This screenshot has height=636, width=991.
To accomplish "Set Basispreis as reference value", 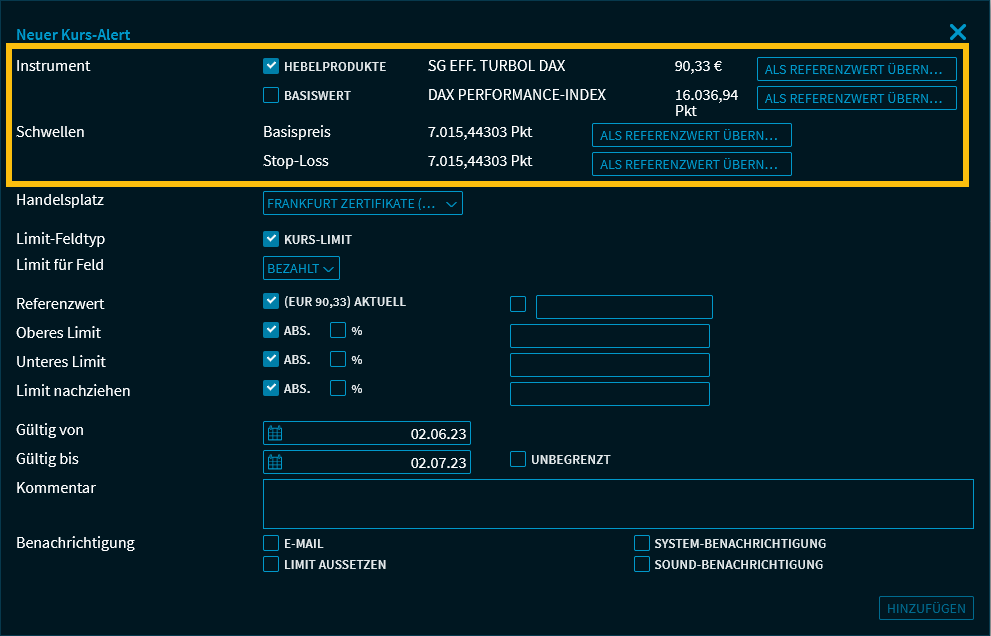I will pyautogui.click(x=691, y=135).
